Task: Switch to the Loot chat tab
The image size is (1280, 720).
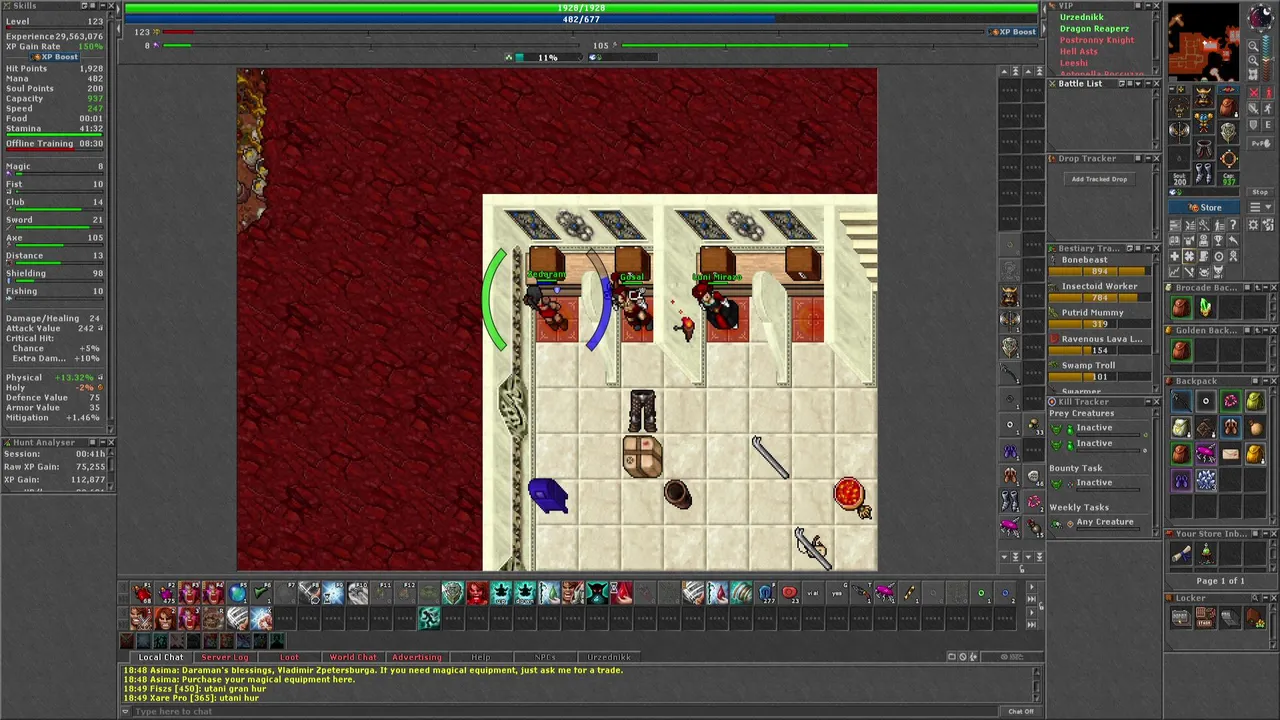Action: click(289, 657)
